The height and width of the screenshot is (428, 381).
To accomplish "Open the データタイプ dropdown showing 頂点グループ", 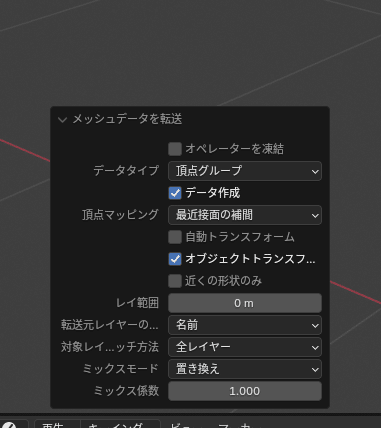I will [245, 171].
